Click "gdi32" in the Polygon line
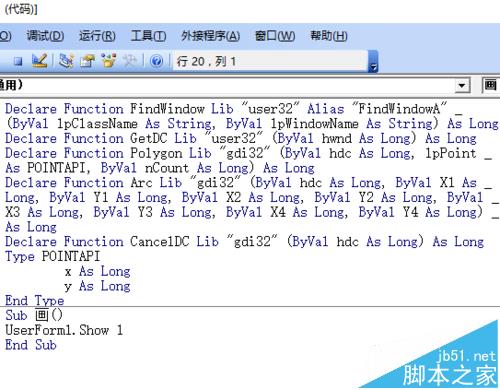 click(x=245, y=153)
